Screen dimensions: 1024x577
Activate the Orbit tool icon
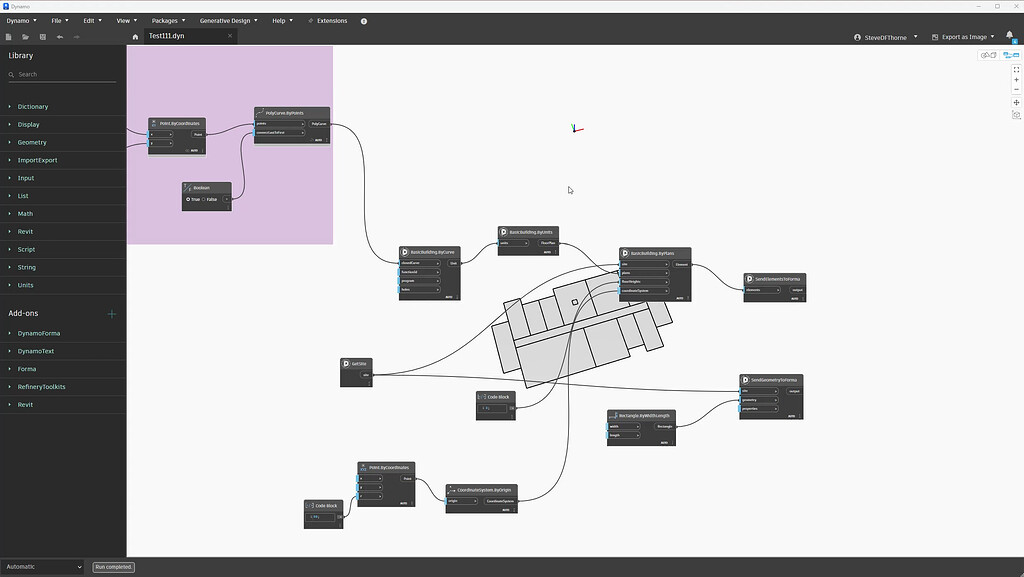tap(1016, 114)
